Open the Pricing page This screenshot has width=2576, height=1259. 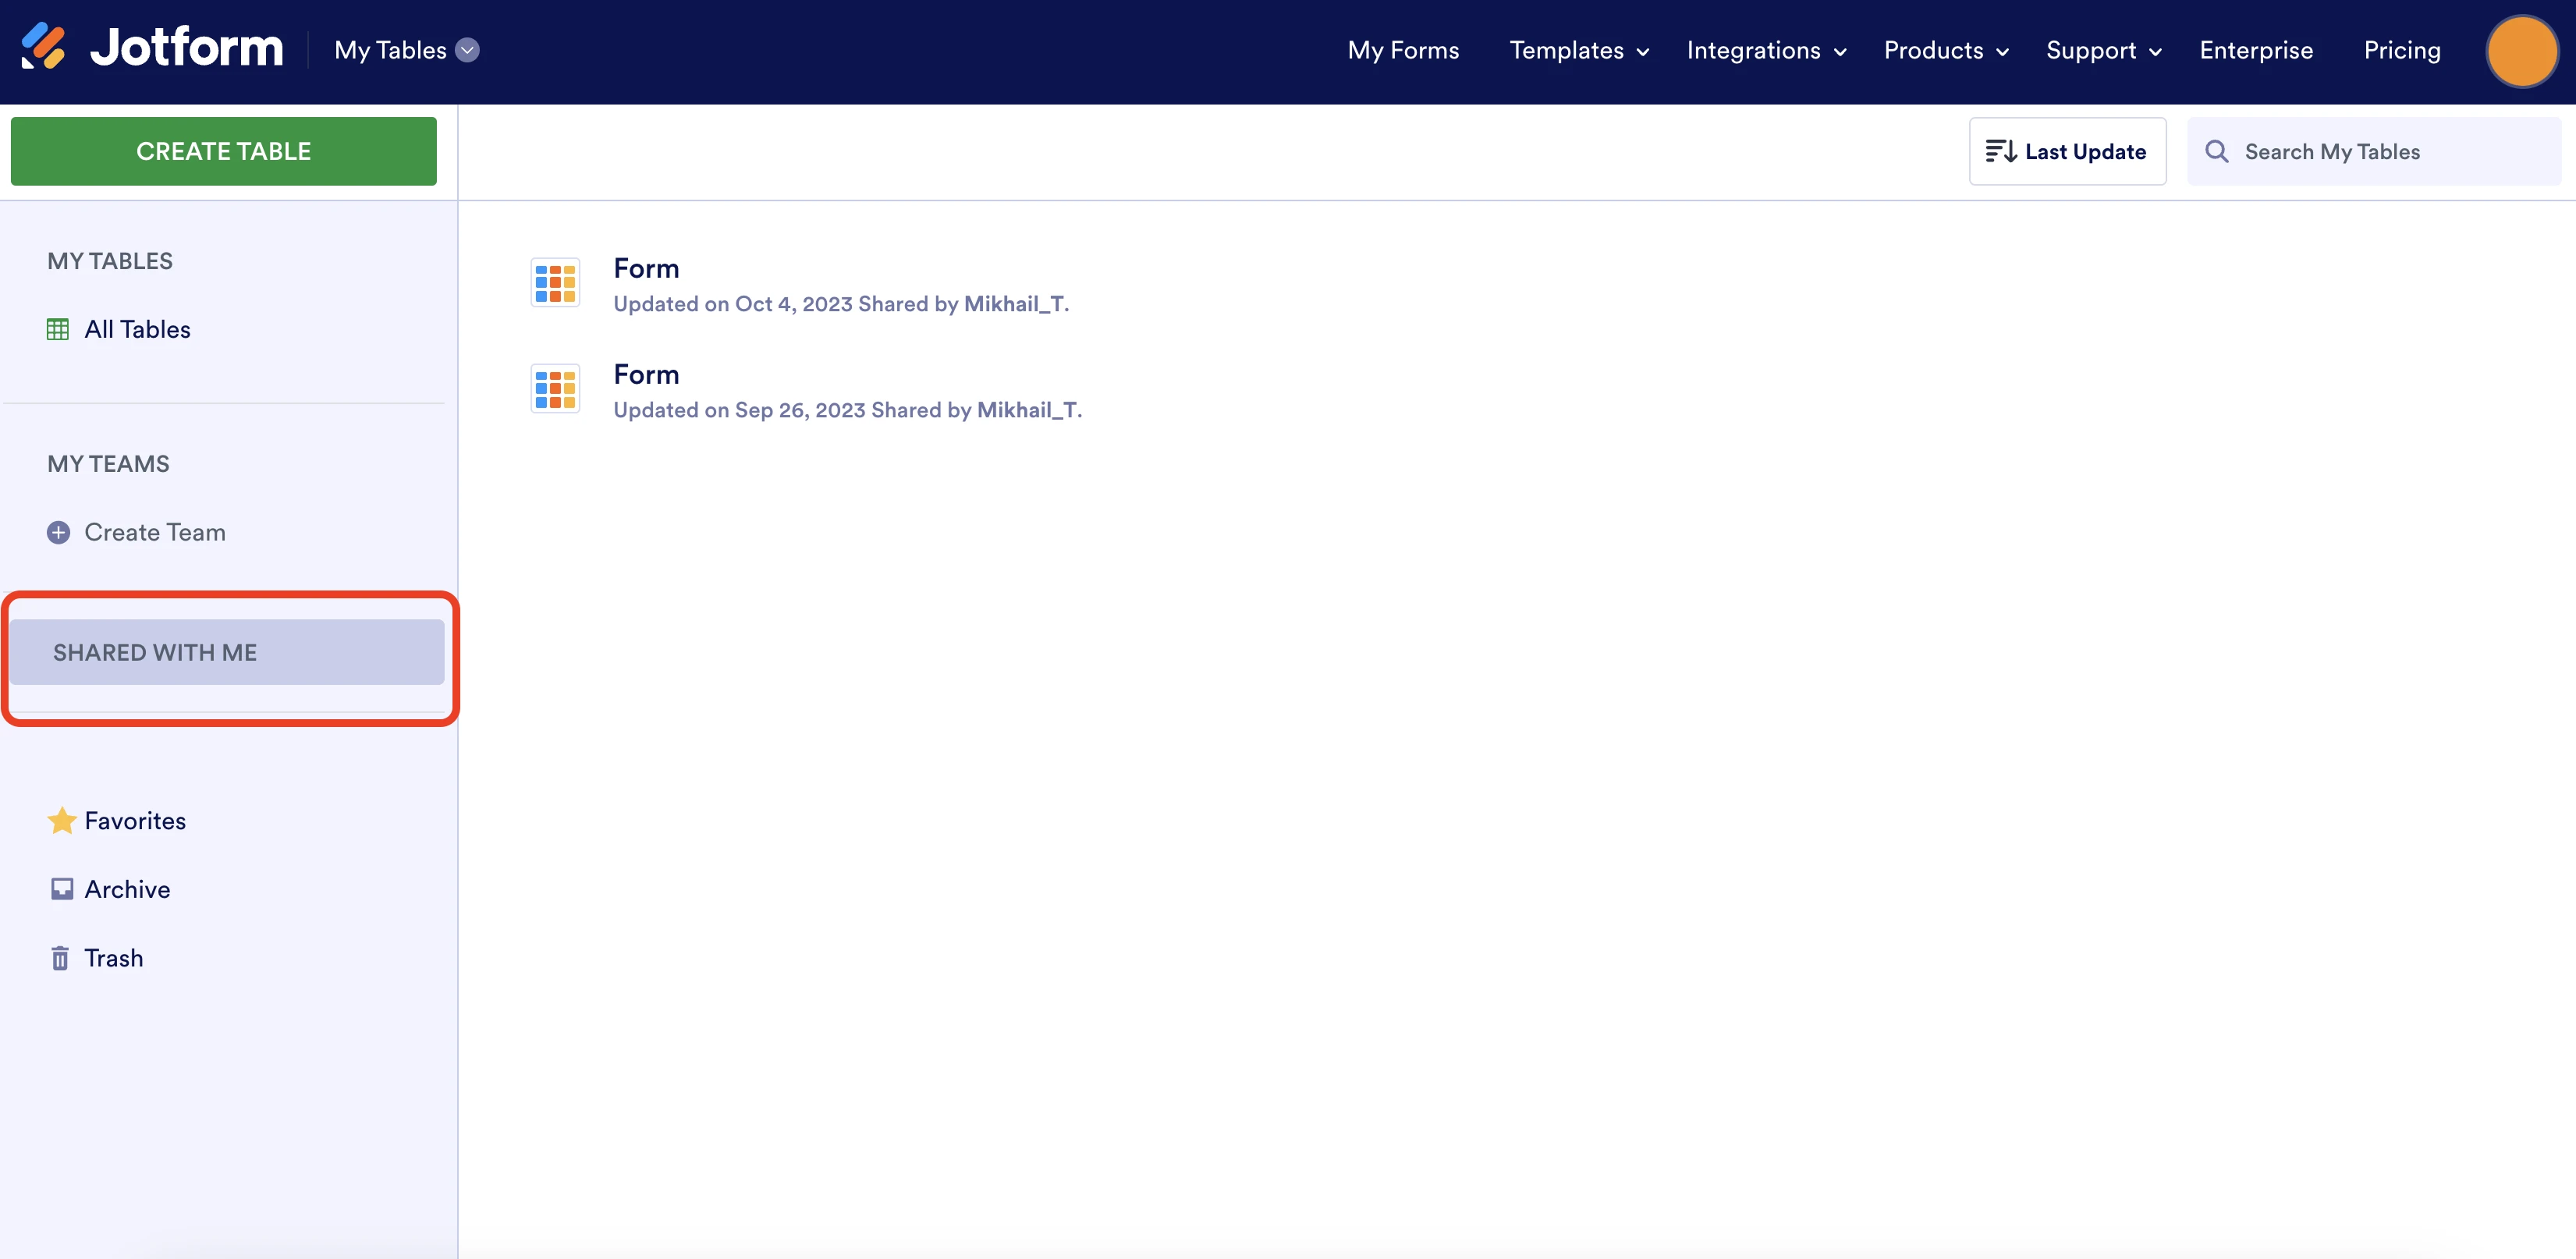tap(2402, 50)
